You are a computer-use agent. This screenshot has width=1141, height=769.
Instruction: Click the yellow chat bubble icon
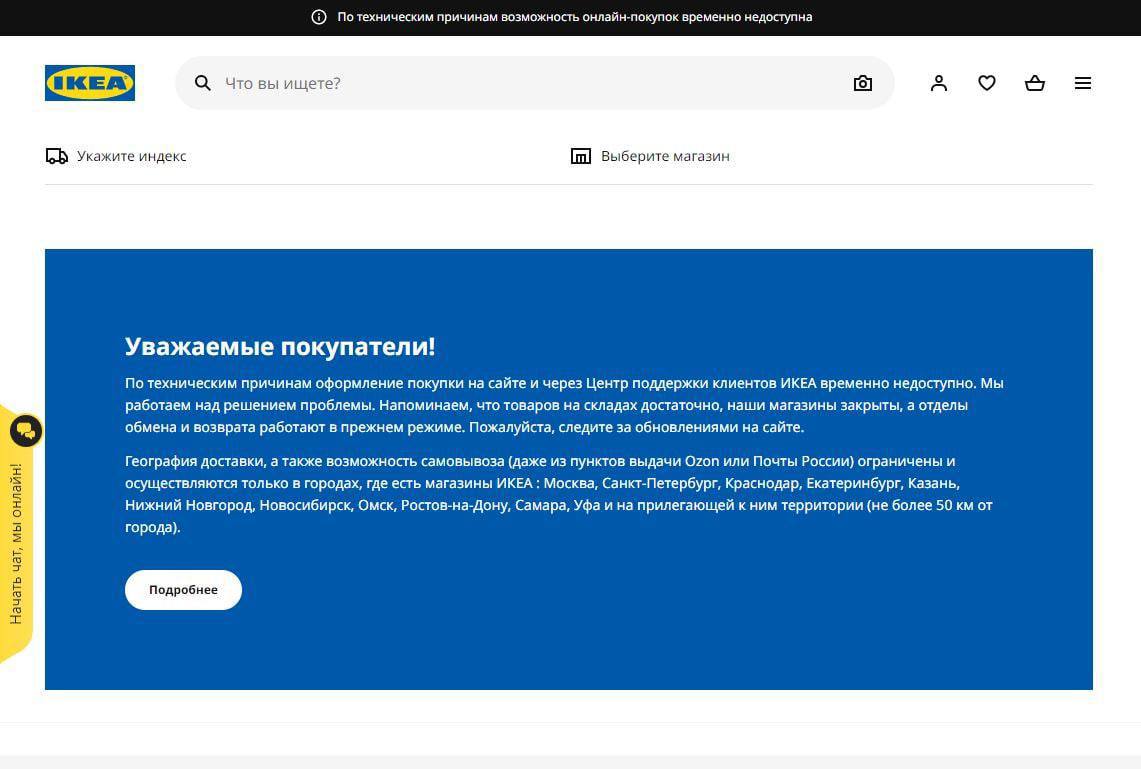(x=25, y=431)
